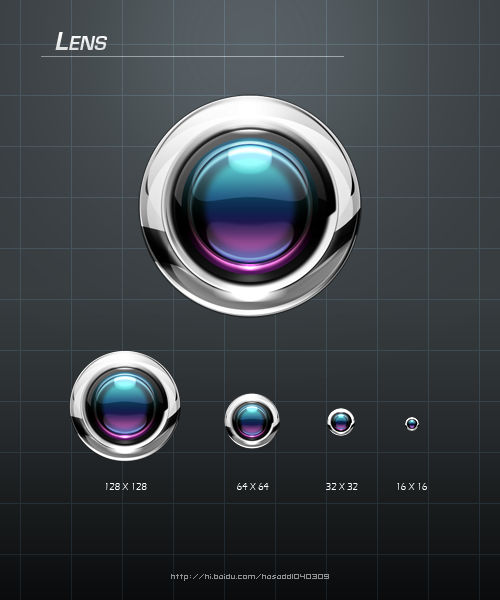Click the purple reflection inside the largest lens
Screen dimensions: 500x600
251,241
